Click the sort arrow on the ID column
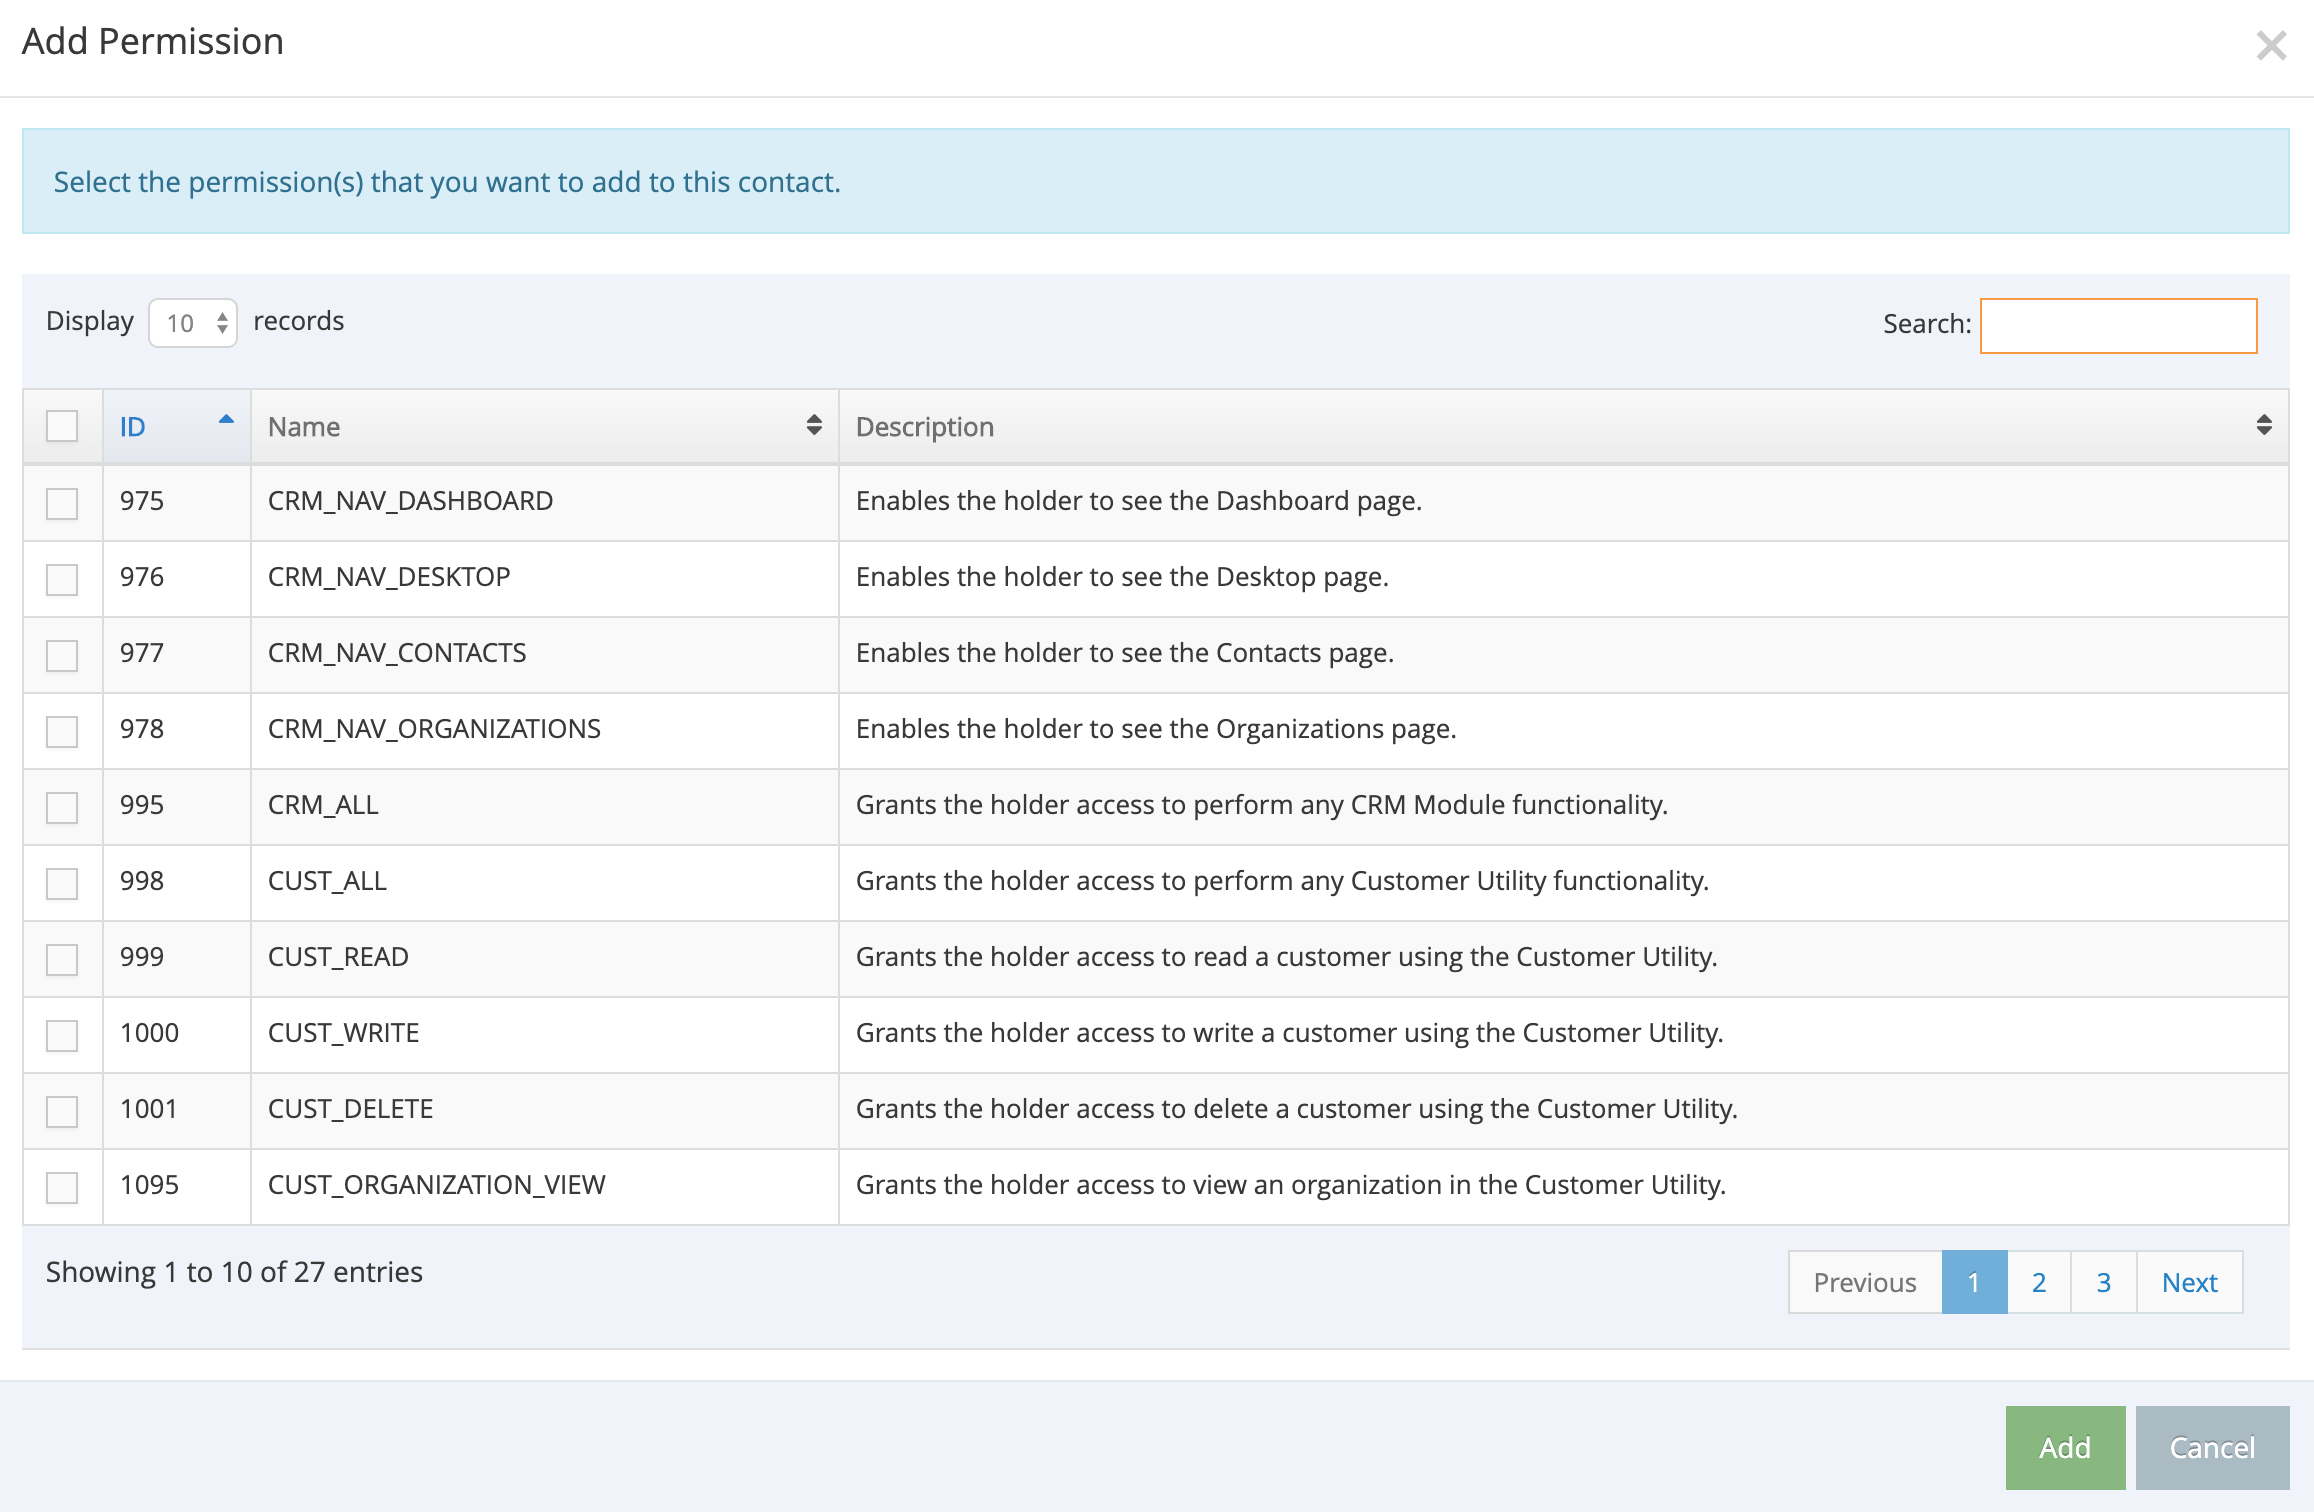This screenshot has width=2314, height=1512. pyautogui.click(x=224, y=421)
